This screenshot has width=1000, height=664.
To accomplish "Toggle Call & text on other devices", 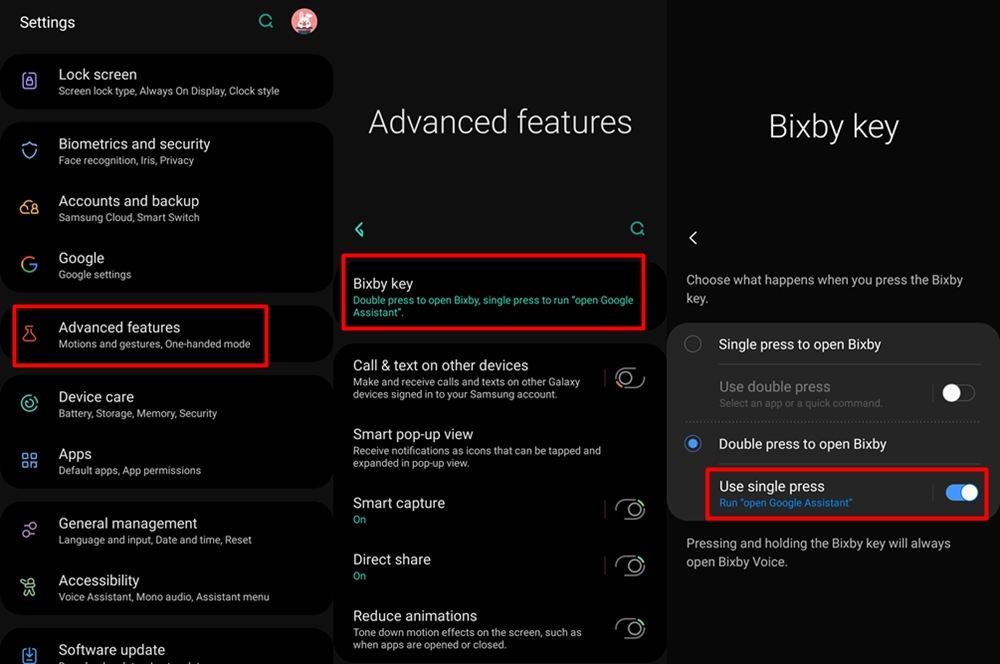I will pos(629,378).
